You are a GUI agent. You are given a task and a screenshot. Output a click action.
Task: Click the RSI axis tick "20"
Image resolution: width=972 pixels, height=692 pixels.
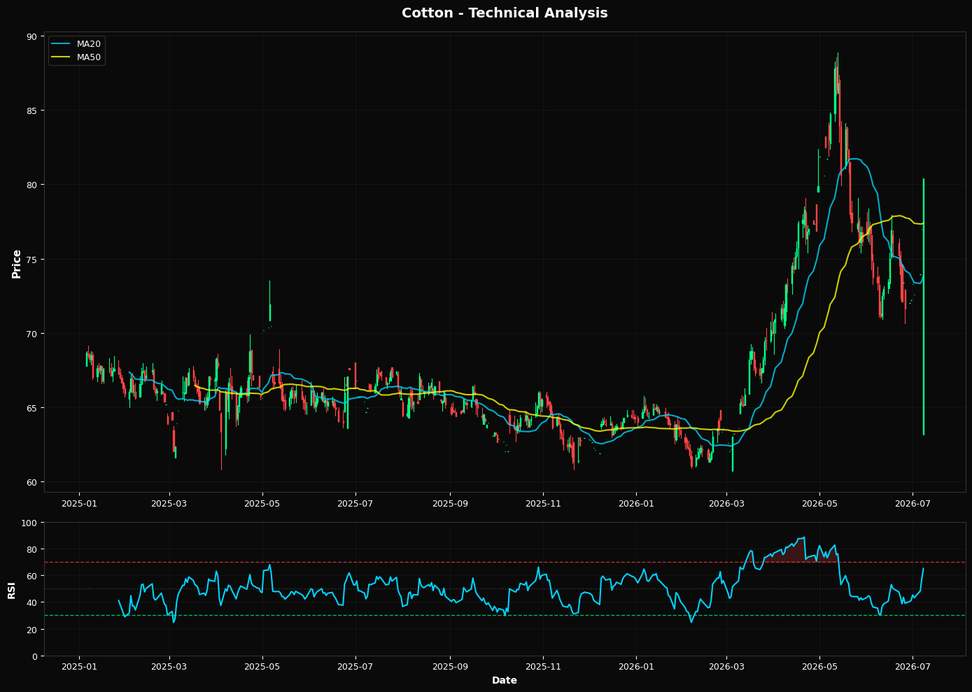(x=32, y=629)
